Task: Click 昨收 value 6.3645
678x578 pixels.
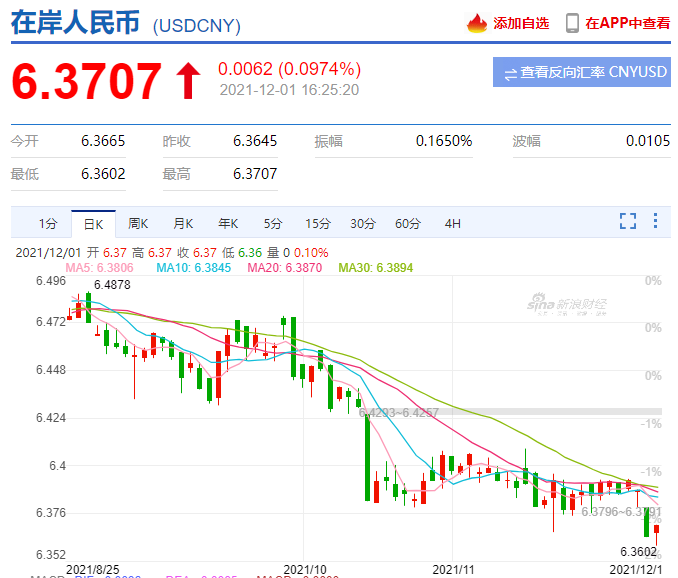Action: pos(255,141)
